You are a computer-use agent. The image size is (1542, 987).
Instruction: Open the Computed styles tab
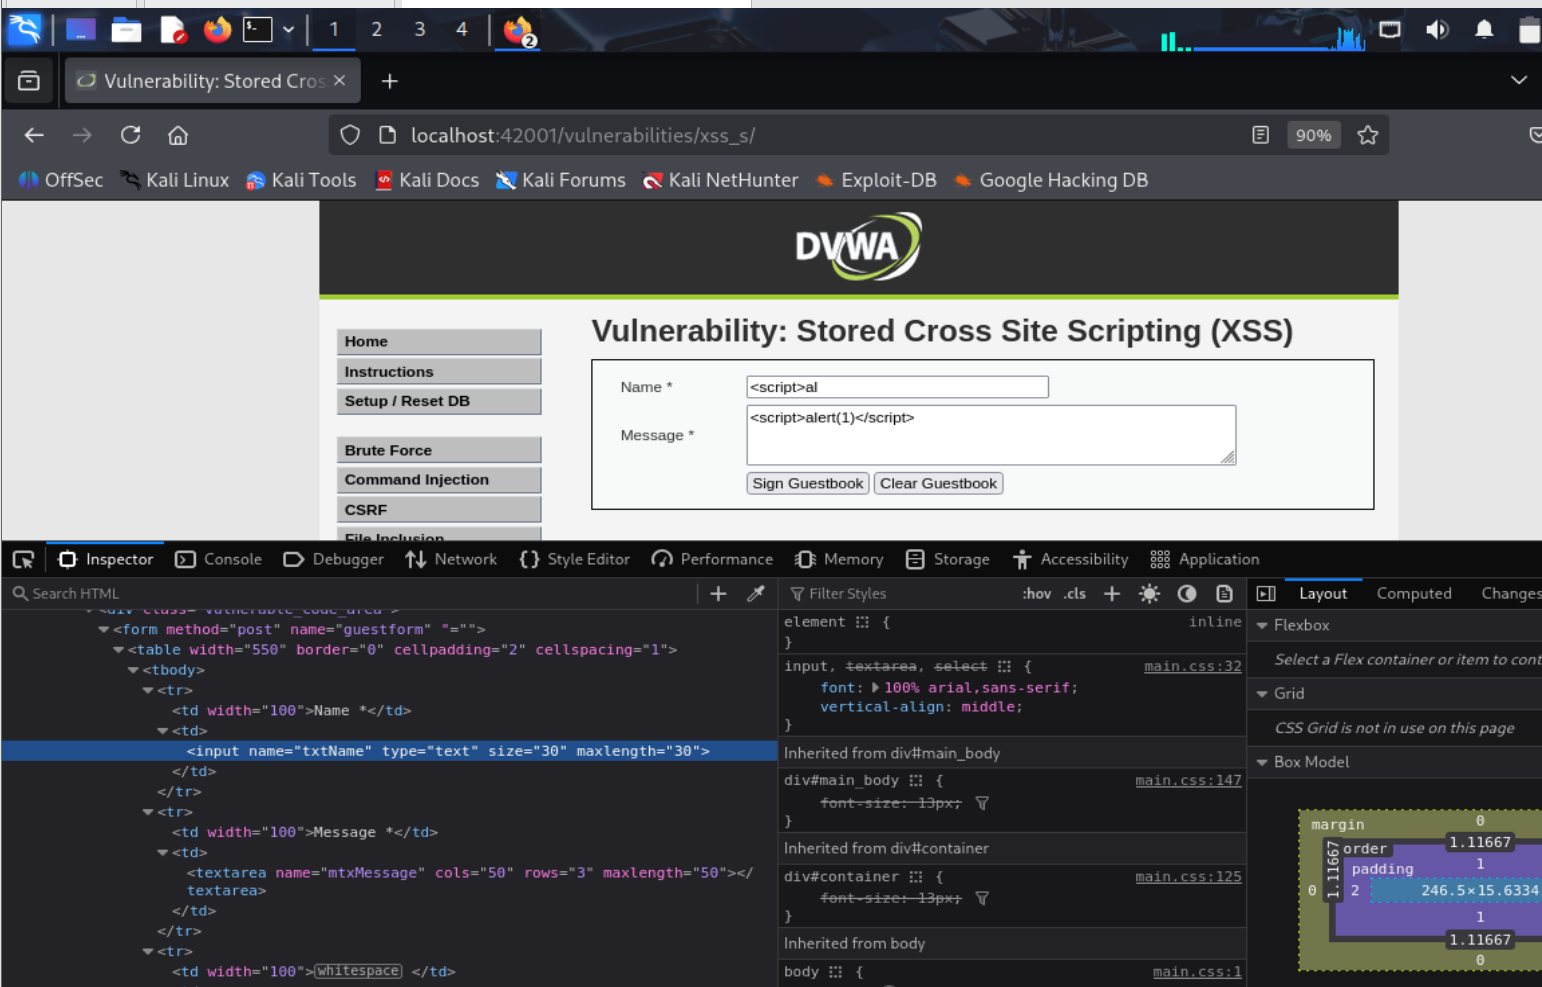point(1413,594)
